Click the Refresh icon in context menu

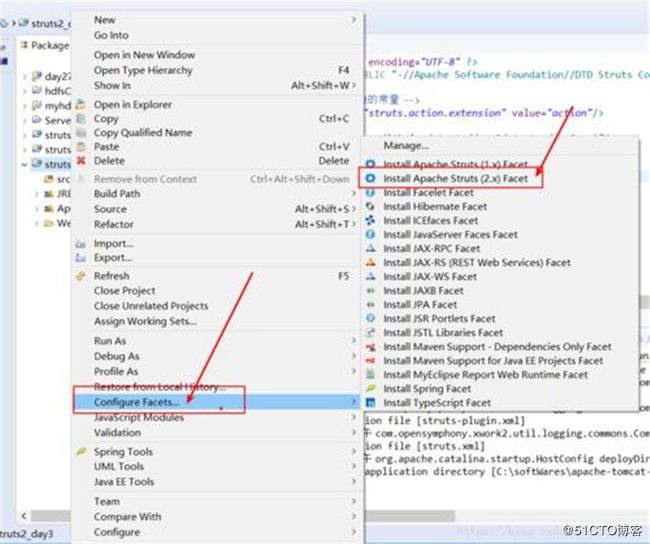[x=81, y=276]
